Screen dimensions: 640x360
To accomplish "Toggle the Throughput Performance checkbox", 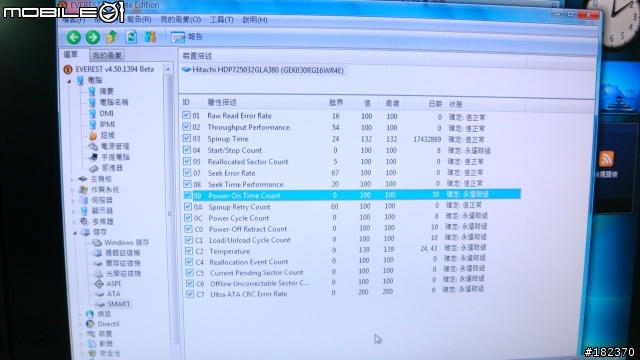I will click(187, 127).
